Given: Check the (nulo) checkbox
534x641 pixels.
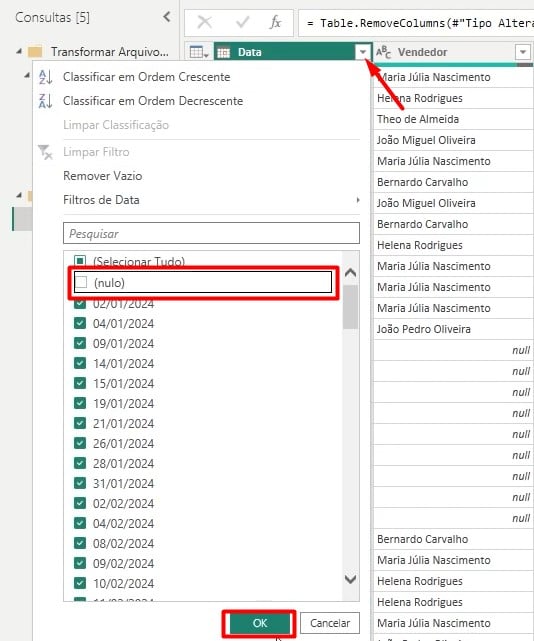Looking at the screenshot, I should (x=81, y=282).
